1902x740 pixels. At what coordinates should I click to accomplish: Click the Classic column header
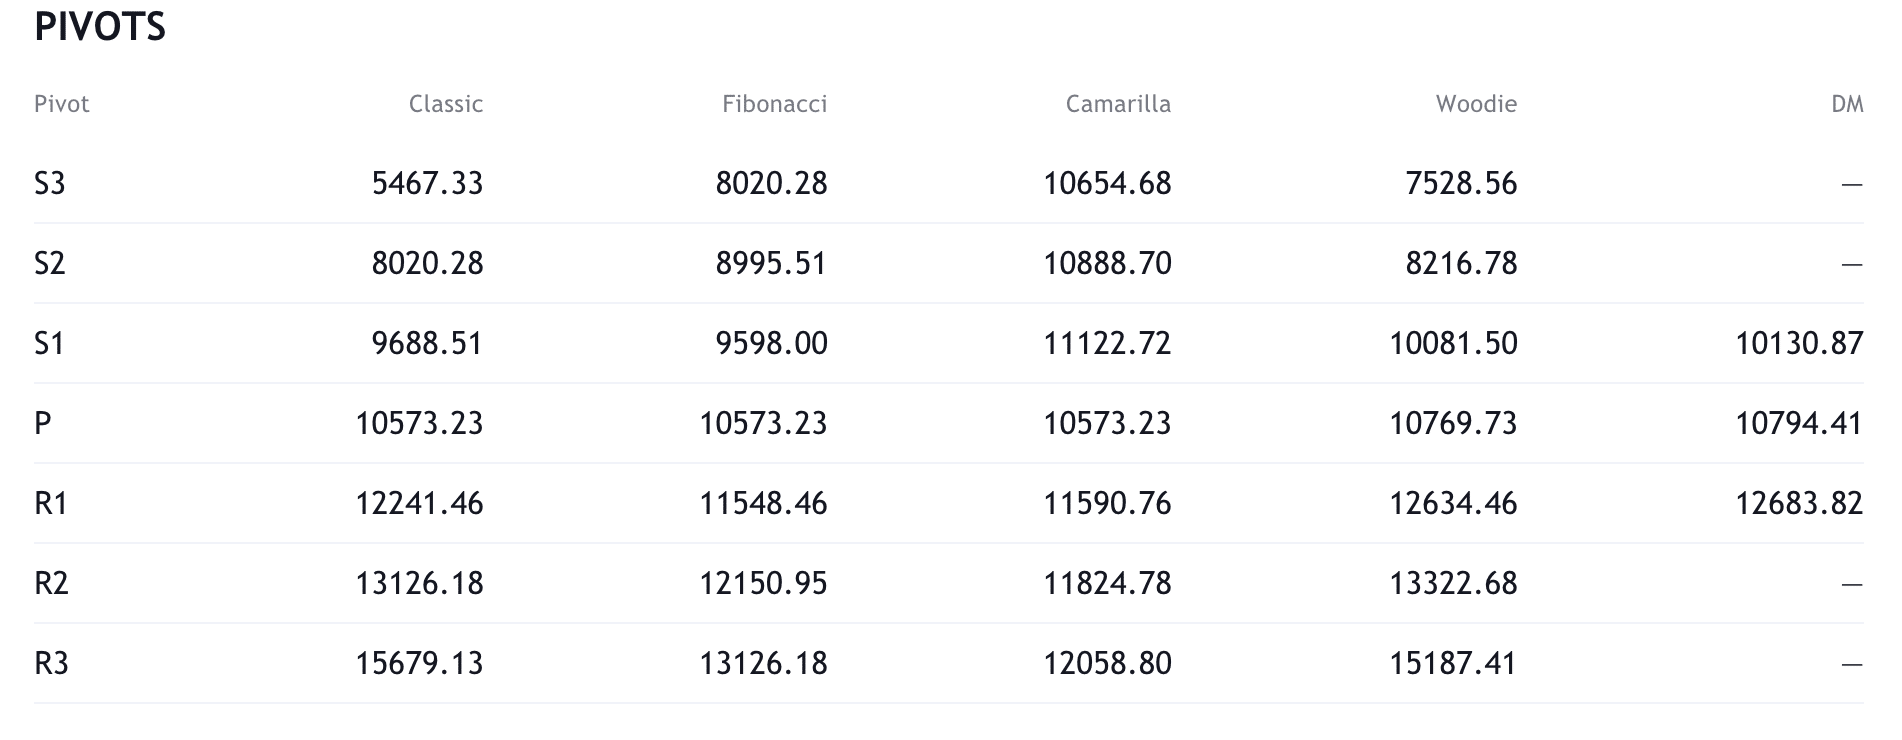point(446,104)
